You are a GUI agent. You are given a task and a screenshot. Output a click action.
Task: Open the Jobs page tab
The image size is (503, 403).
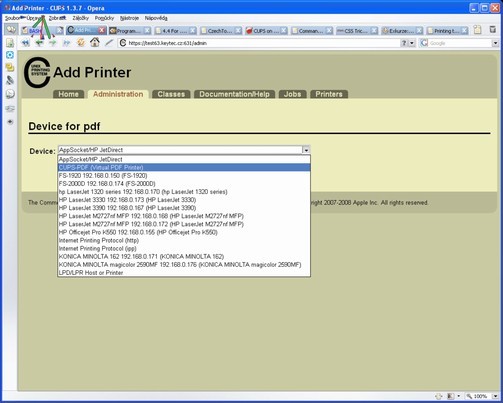(292, 94)
